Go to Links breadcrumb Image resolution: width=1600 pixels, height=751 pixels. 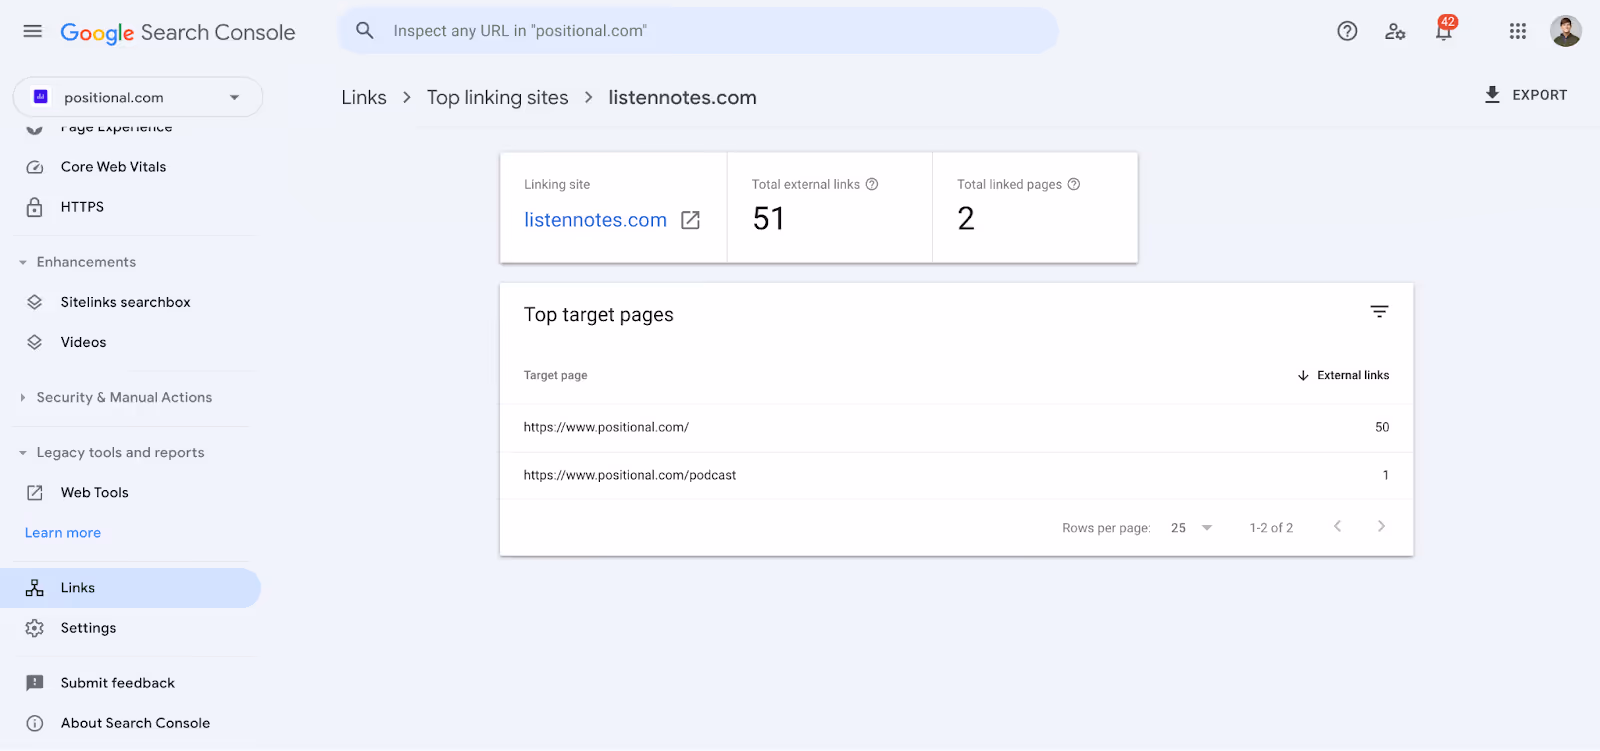tap(364, 97)
